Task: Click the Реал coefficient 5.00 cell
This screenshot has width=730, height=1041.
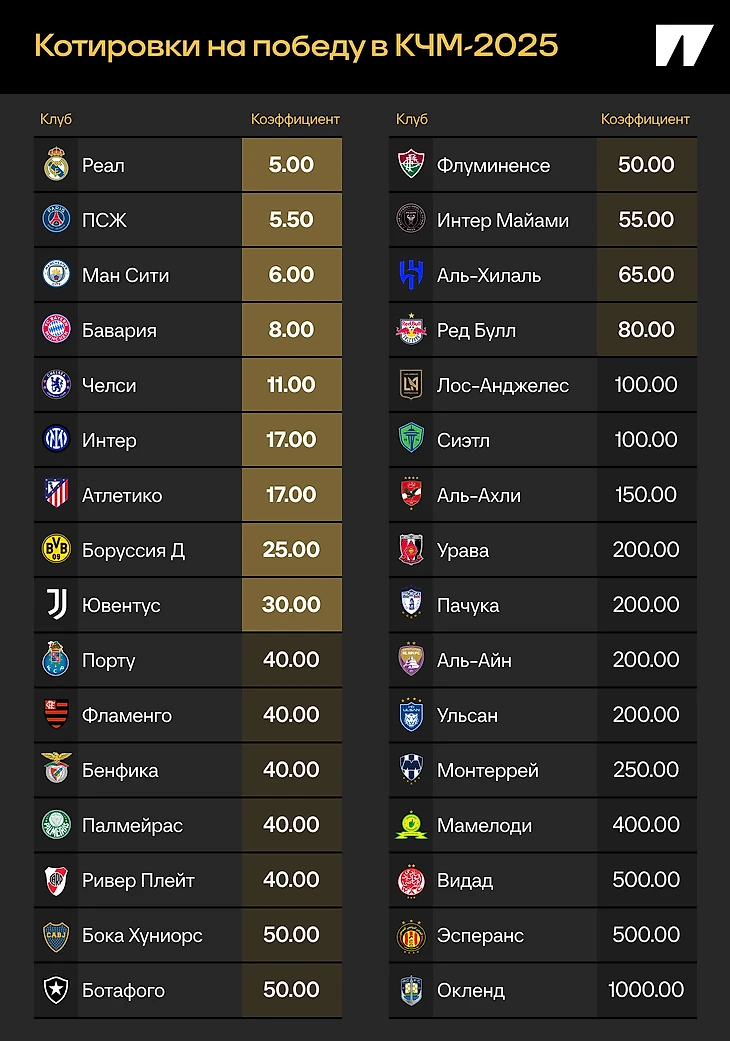Action: pyautogui.click(x=292, y=165)
